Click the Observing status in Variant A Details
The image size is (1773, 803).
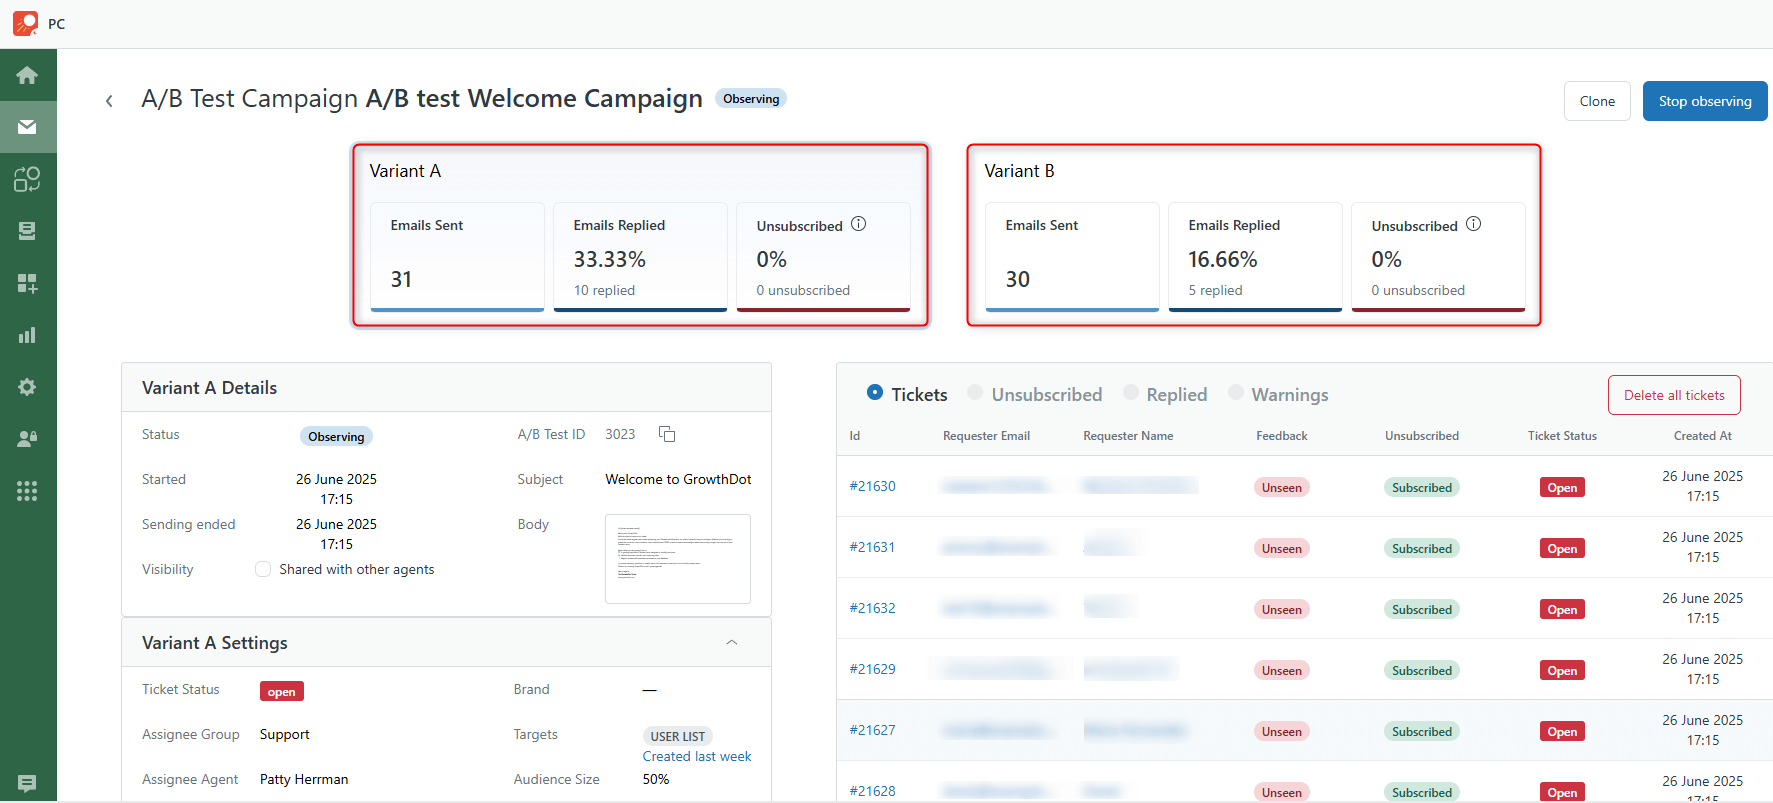[336, 436]
